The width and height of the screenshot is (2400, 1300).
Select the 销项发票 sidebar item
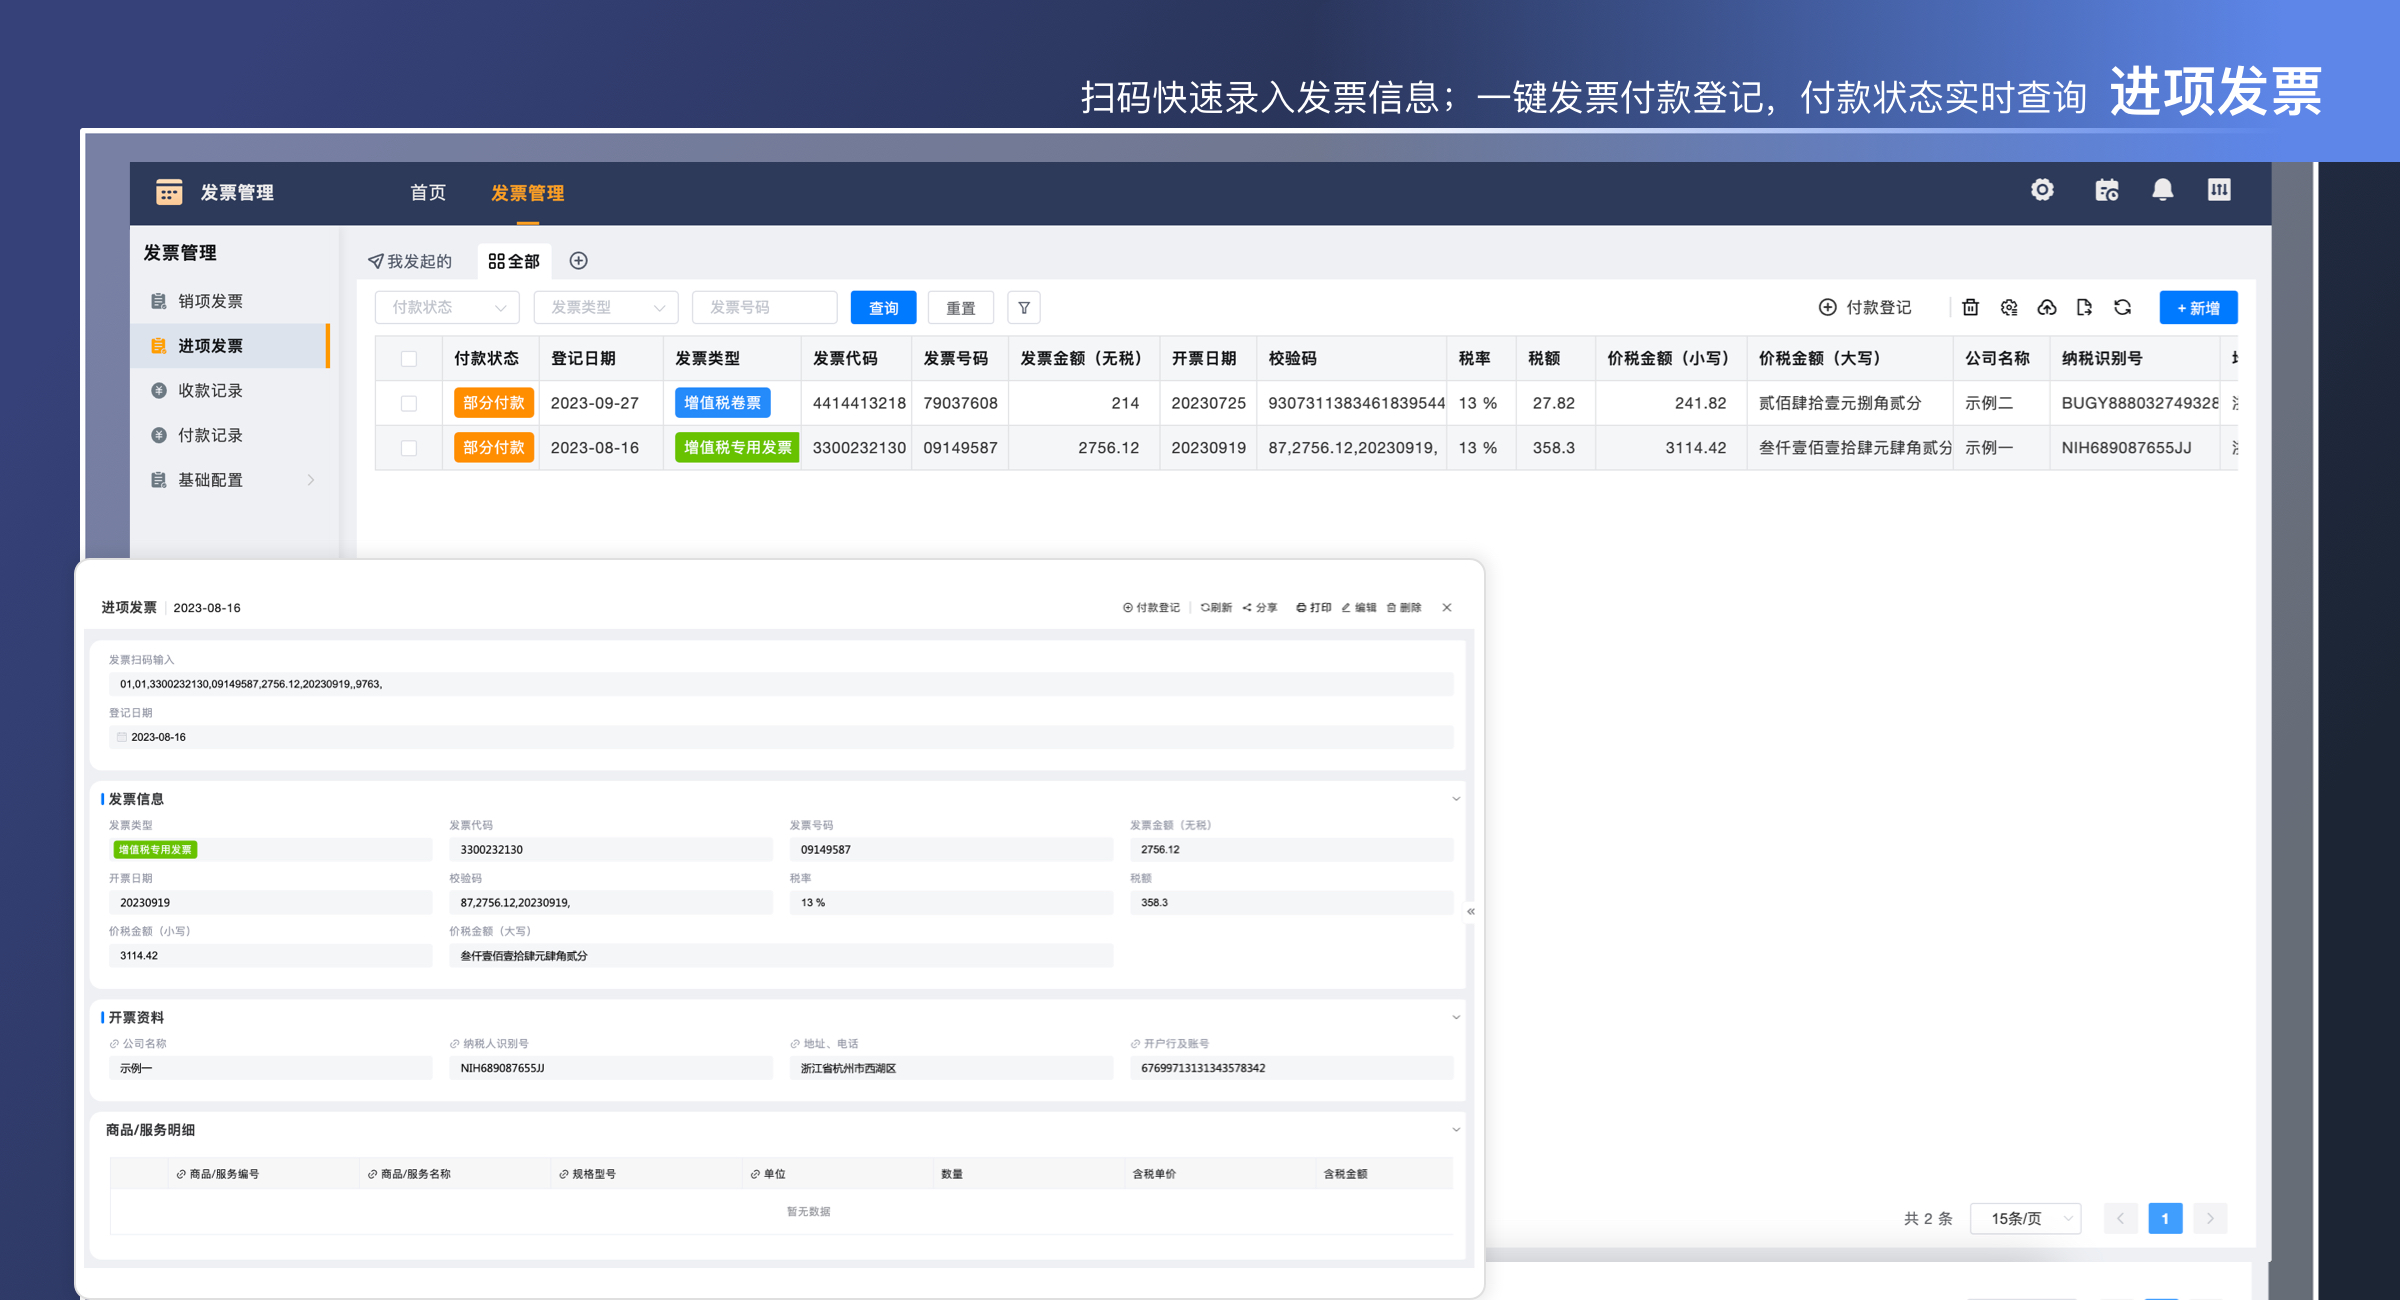(210, 300)
